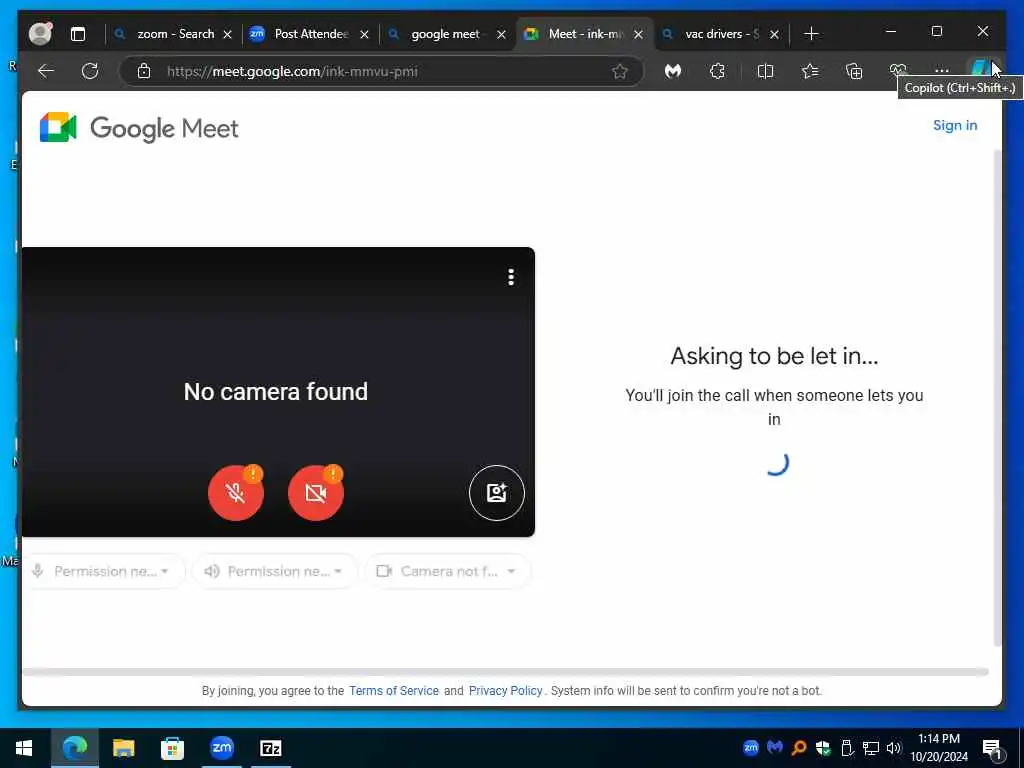Open the network status tray icon
1024x768 pixels.
(871, 748)
